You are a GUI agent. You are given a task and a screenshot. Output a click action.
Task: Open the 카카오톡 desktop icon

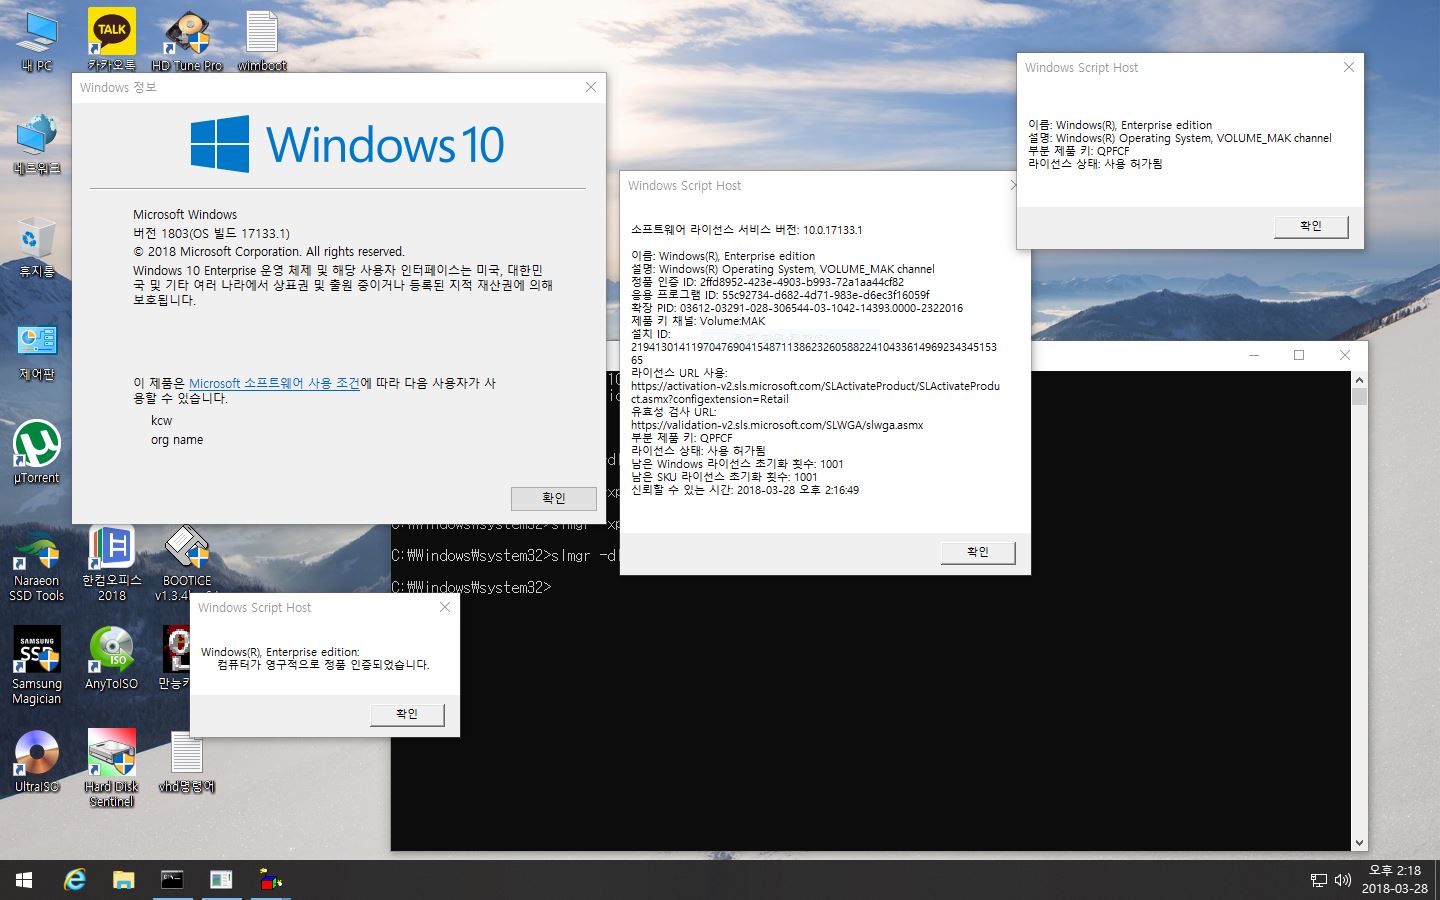point(112,40)
